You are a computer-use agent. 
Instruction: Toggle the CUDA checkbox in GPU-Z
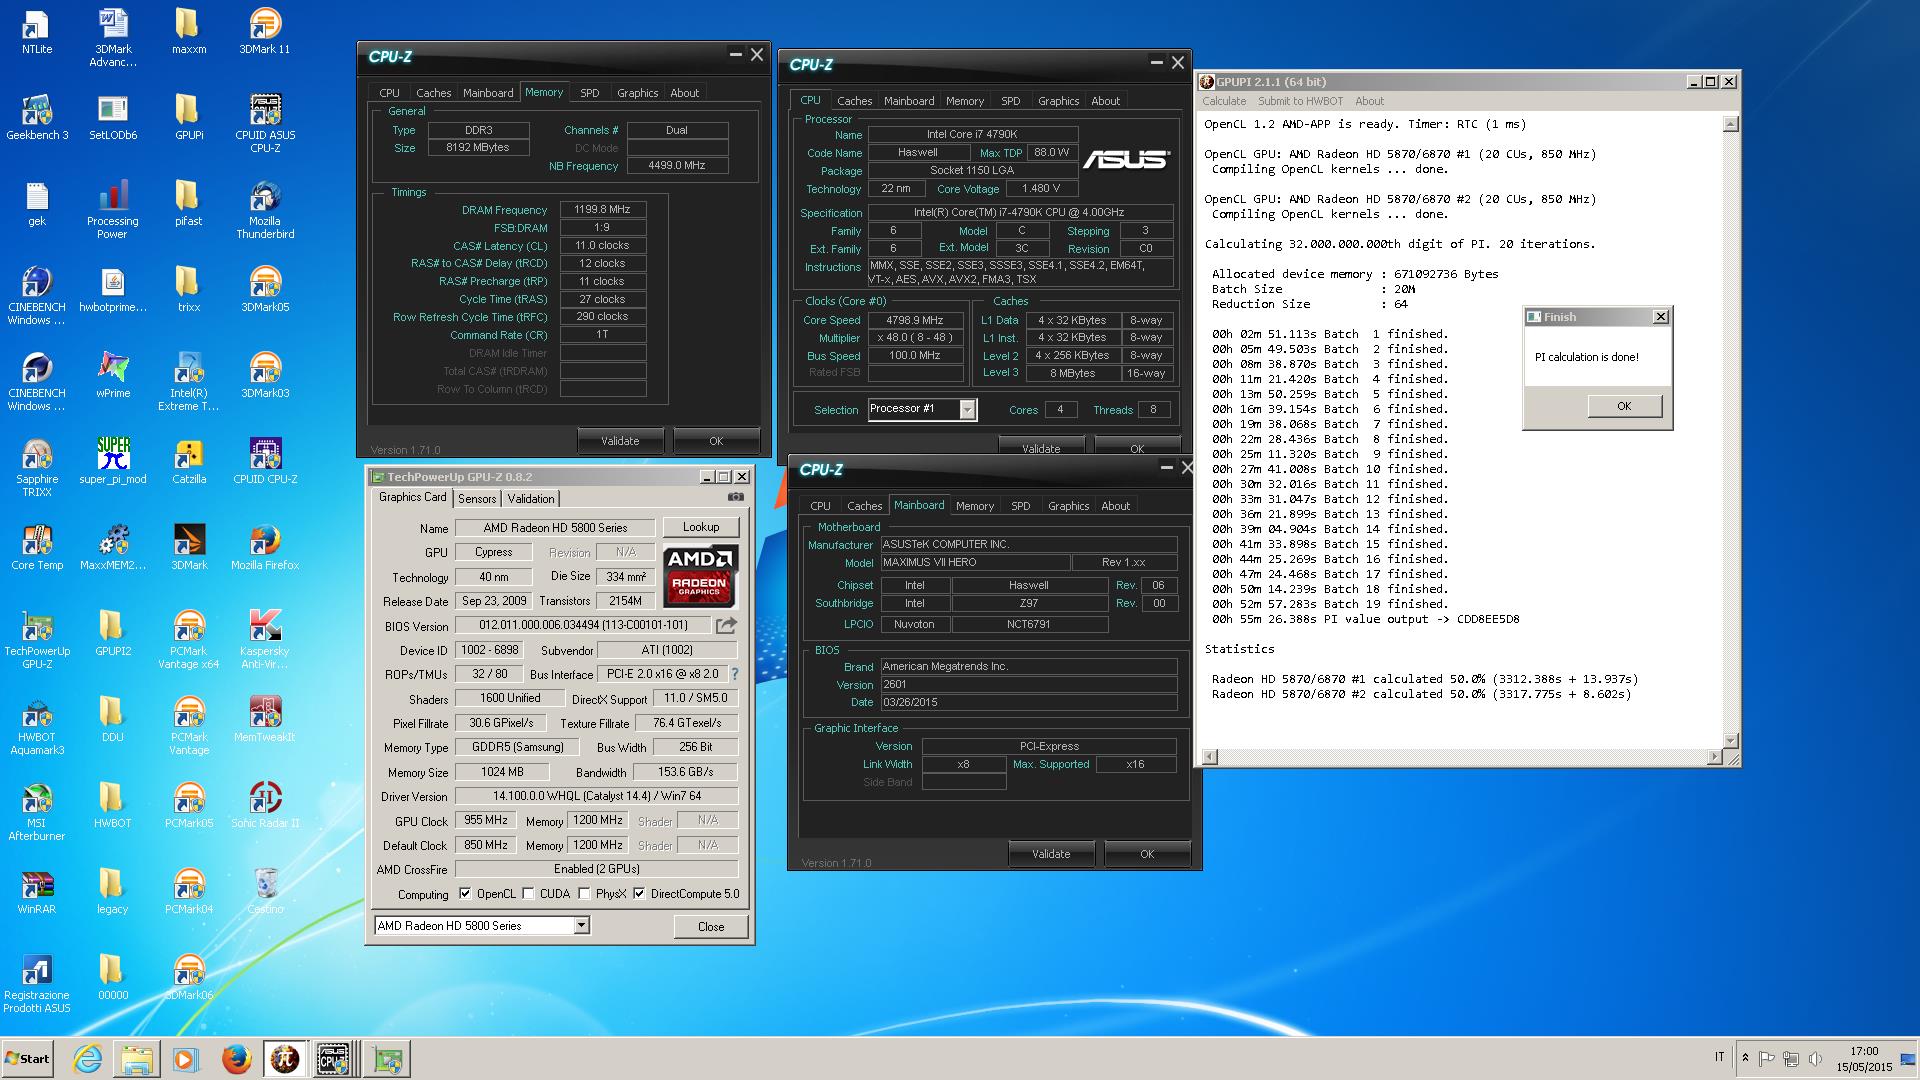tap(528, 894)
